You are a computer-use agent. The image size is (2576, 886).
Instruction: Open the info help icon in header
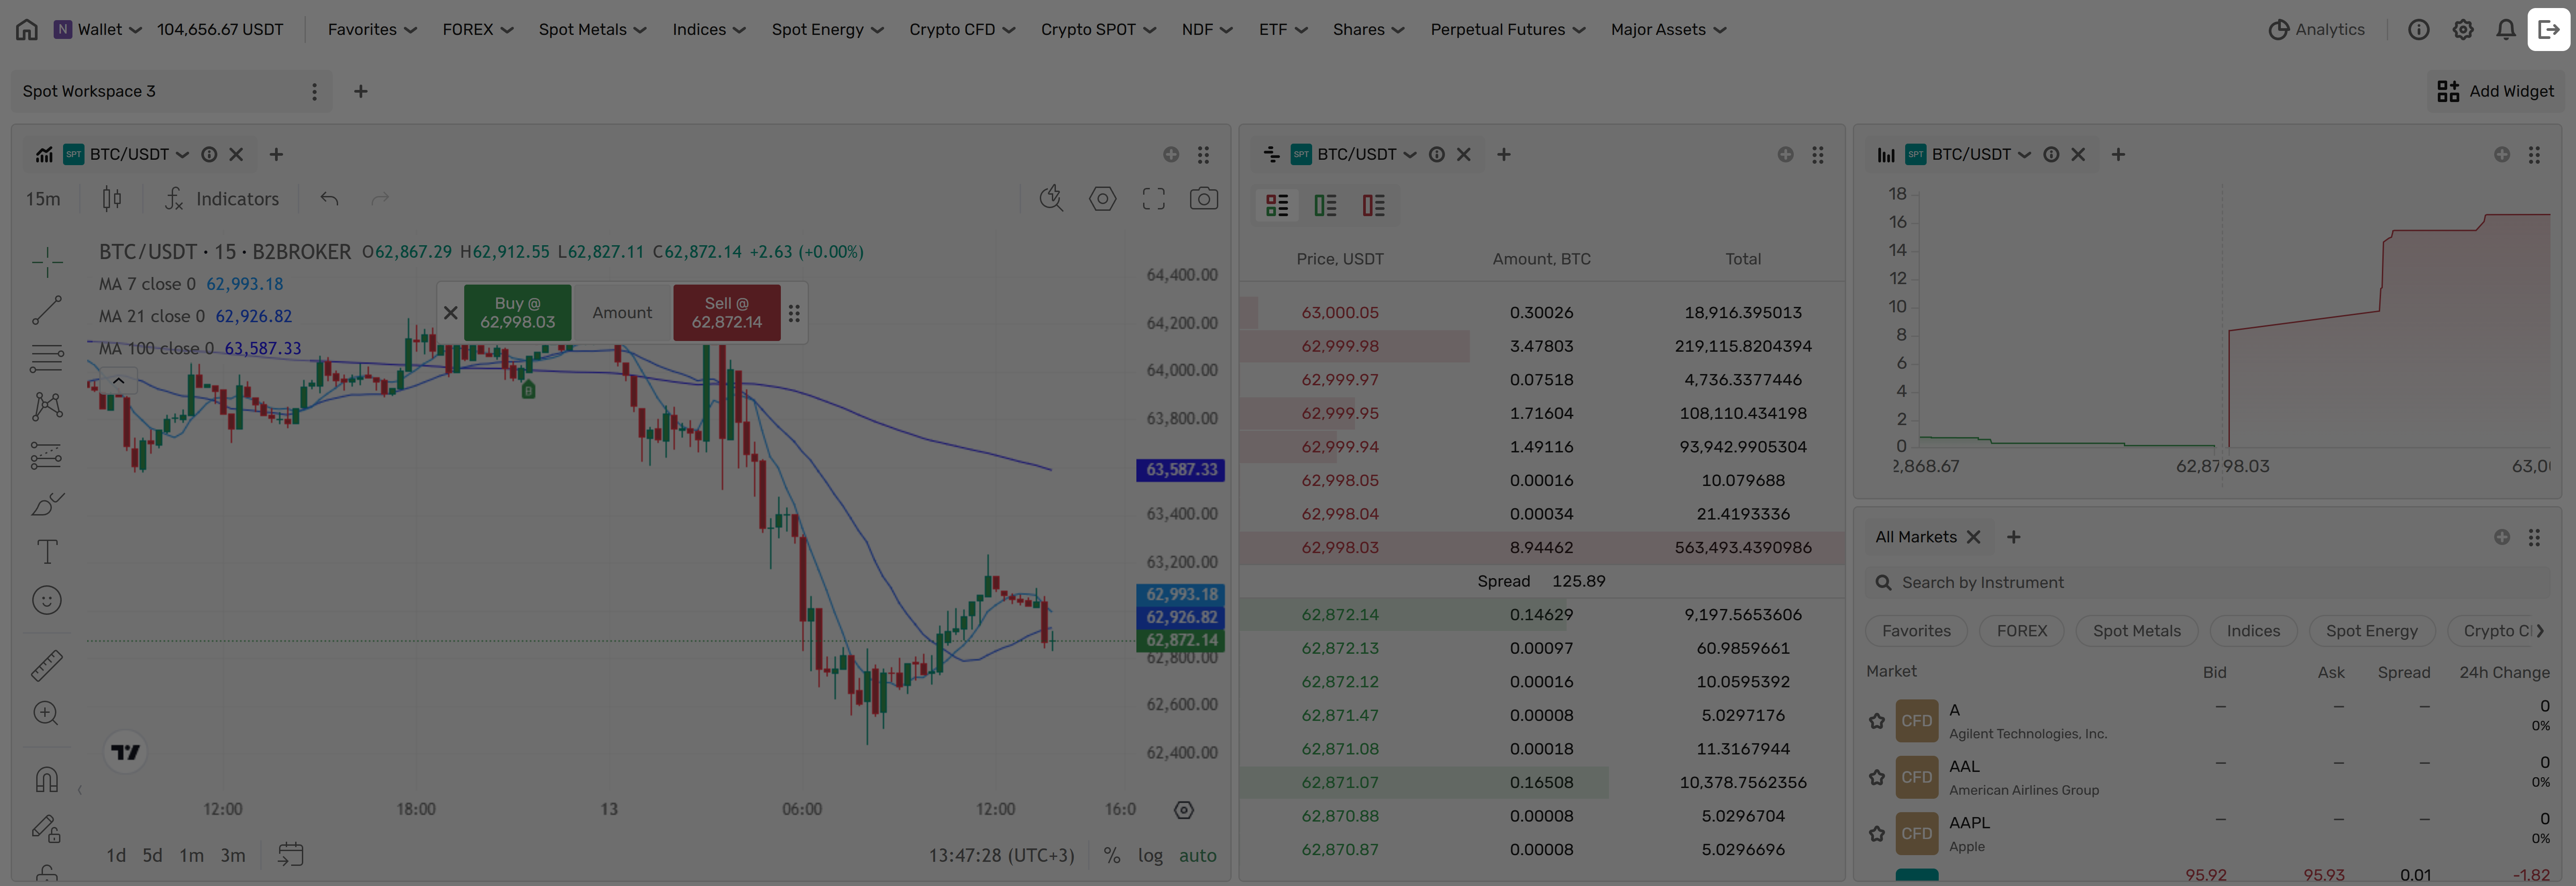(2418, 30)
